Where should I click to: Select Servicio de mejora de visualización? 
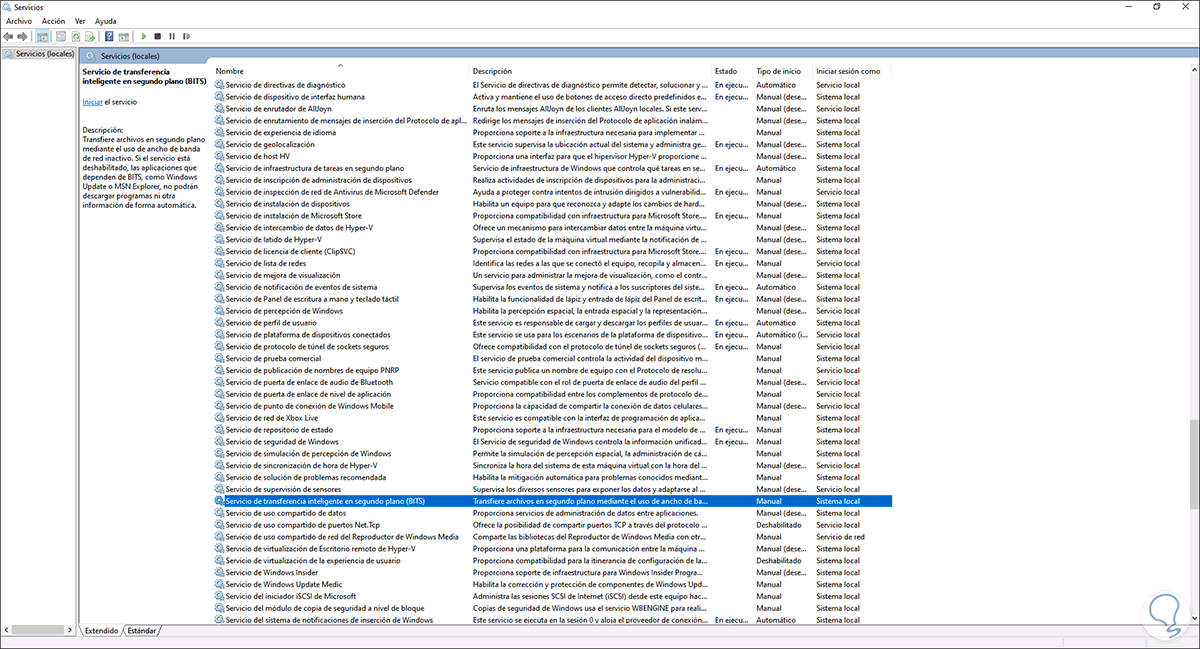pos(552,275)
